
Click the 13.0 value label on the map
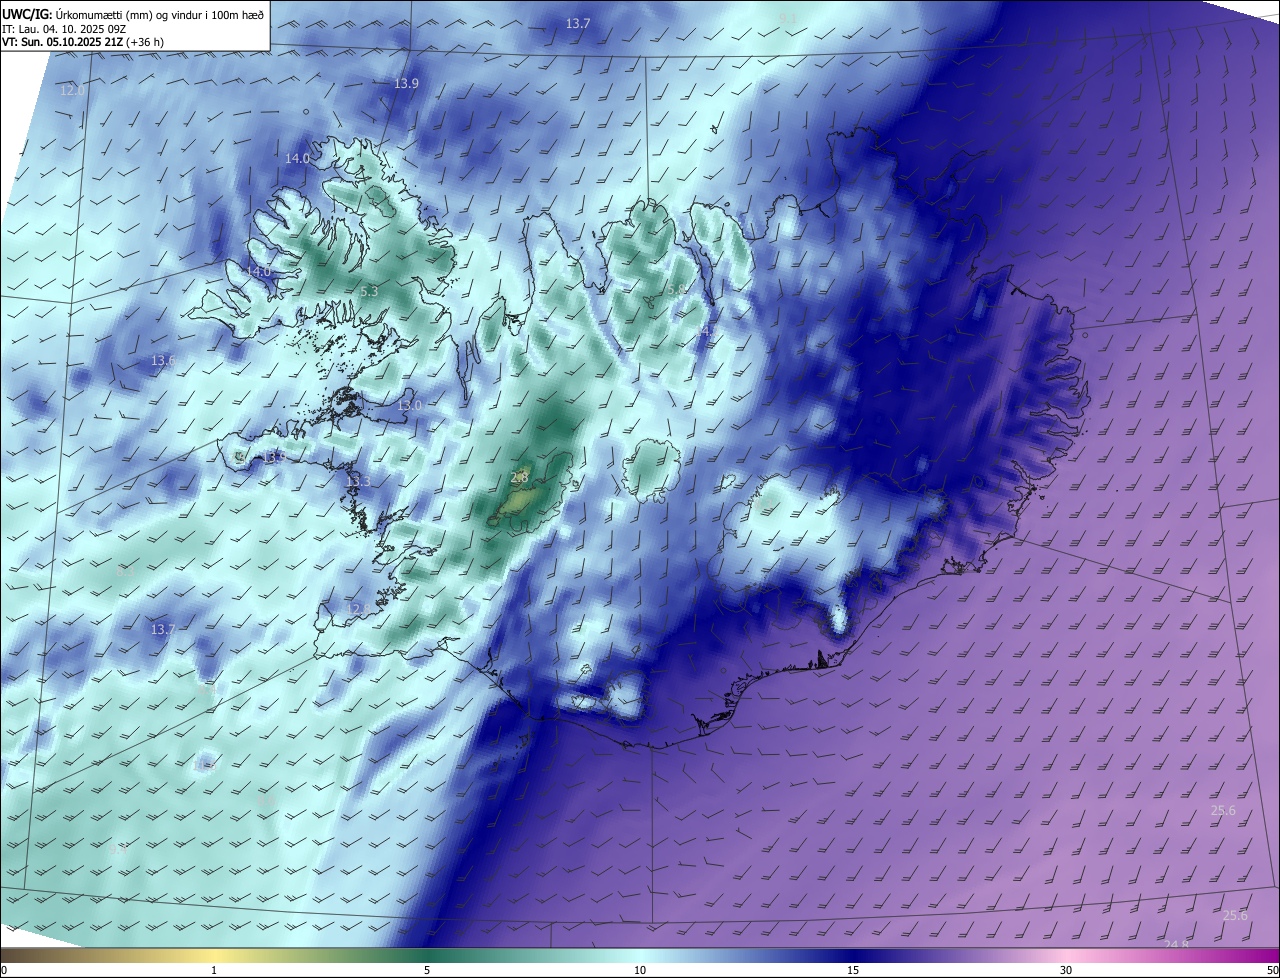point(409,405)
